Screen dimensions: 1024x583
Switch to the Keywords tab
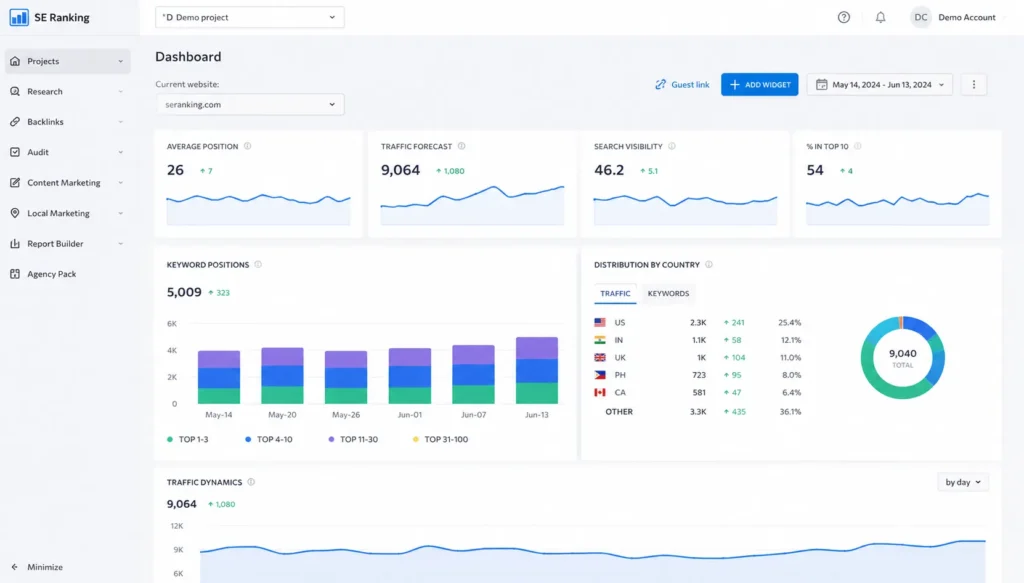tap(668, 294)
